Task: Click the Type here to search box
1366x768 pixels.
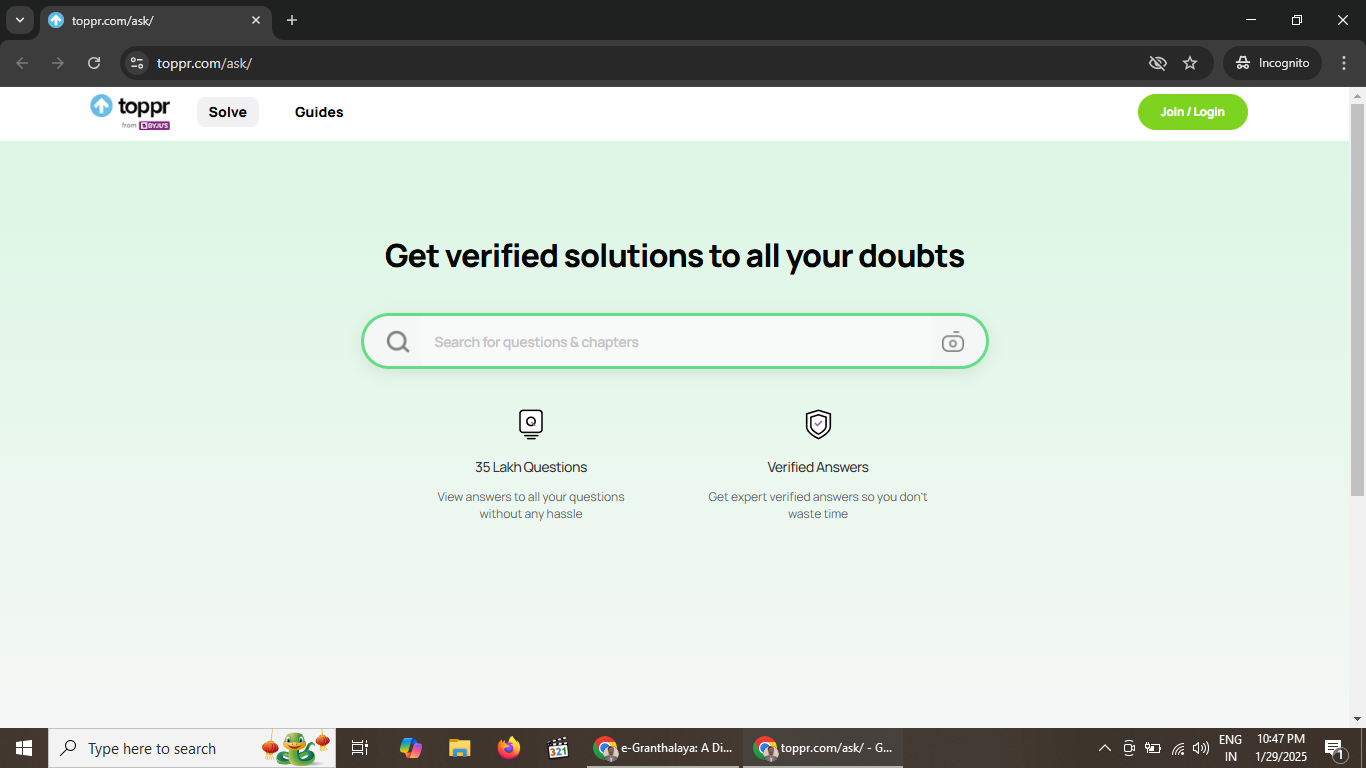Action: [x=192, y=748]
